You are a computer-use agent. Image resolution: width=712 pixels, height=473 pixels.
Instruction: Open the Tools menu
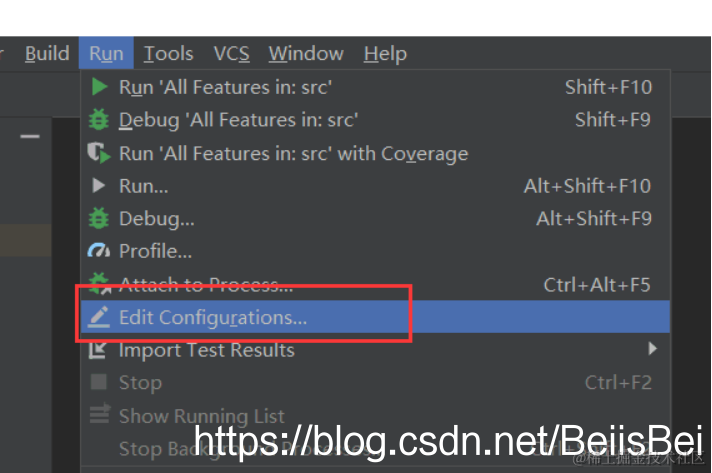(168, 54)
